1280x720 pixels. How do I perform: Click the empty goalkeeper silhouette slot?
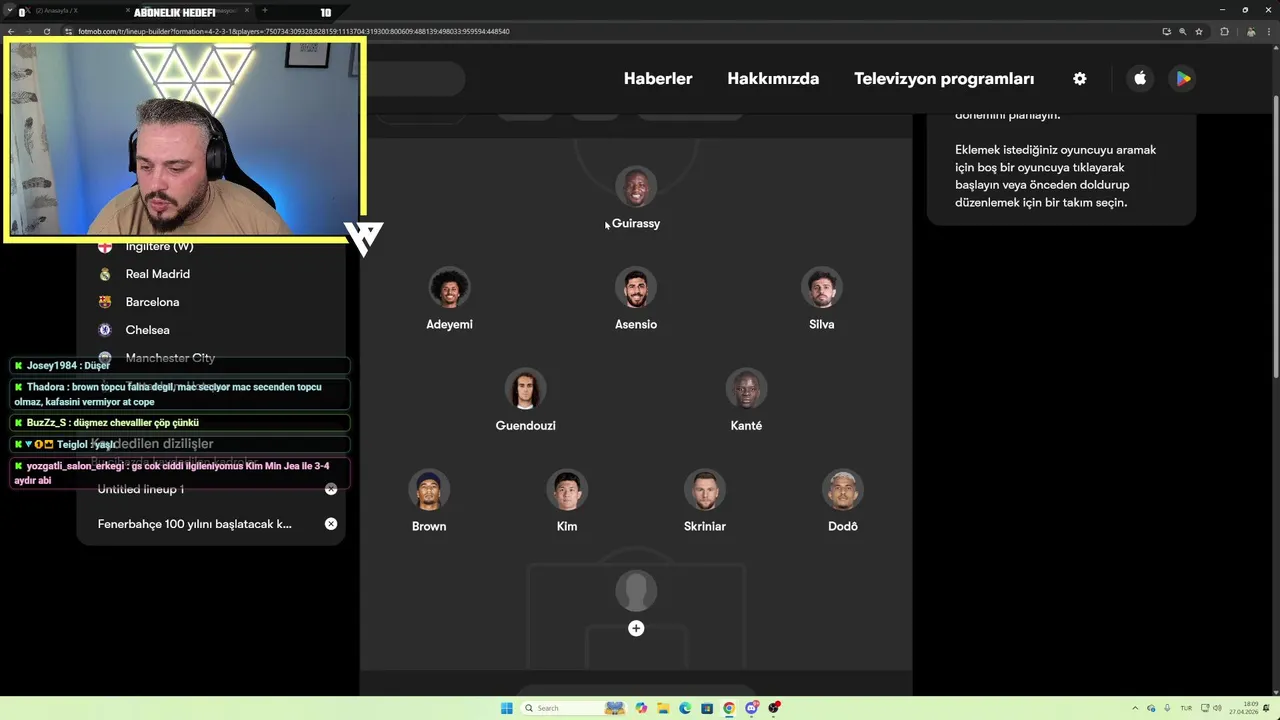pos(636,591)
